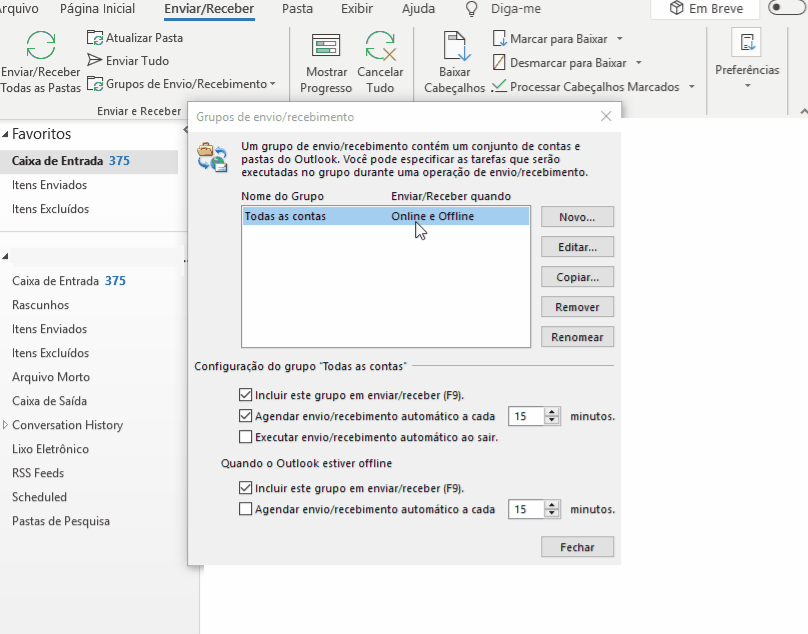
Task: Click the Marcar para Baixar icon
Action: [499, 39]
